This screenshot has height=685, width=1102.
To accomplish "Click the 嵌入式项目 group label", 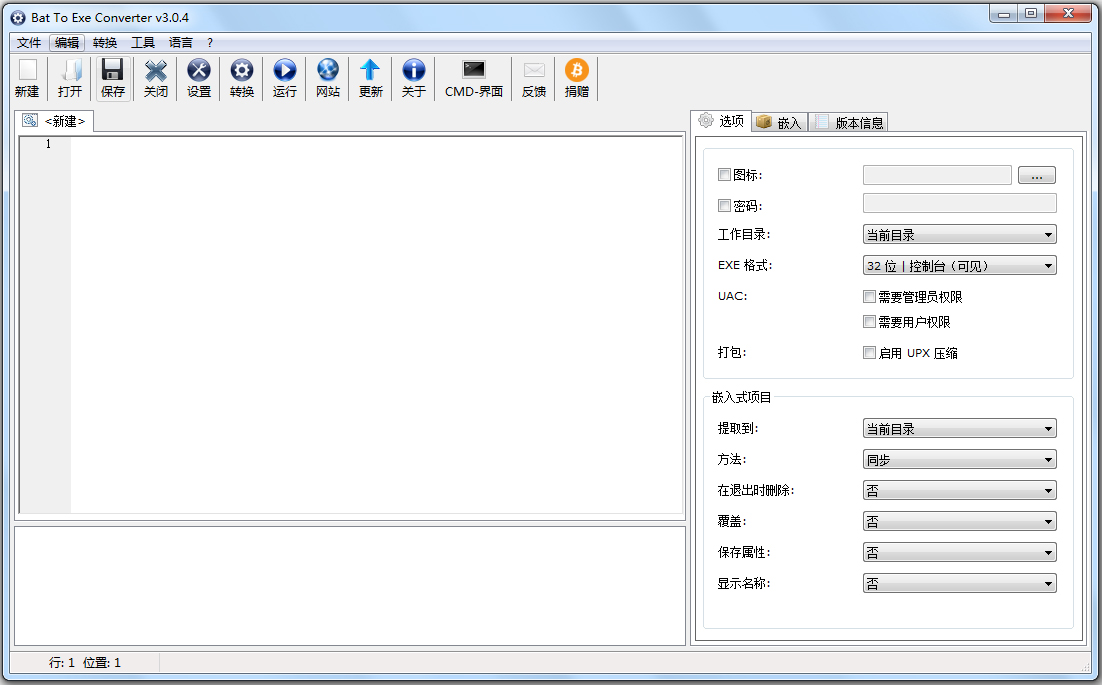I will 741,398.
